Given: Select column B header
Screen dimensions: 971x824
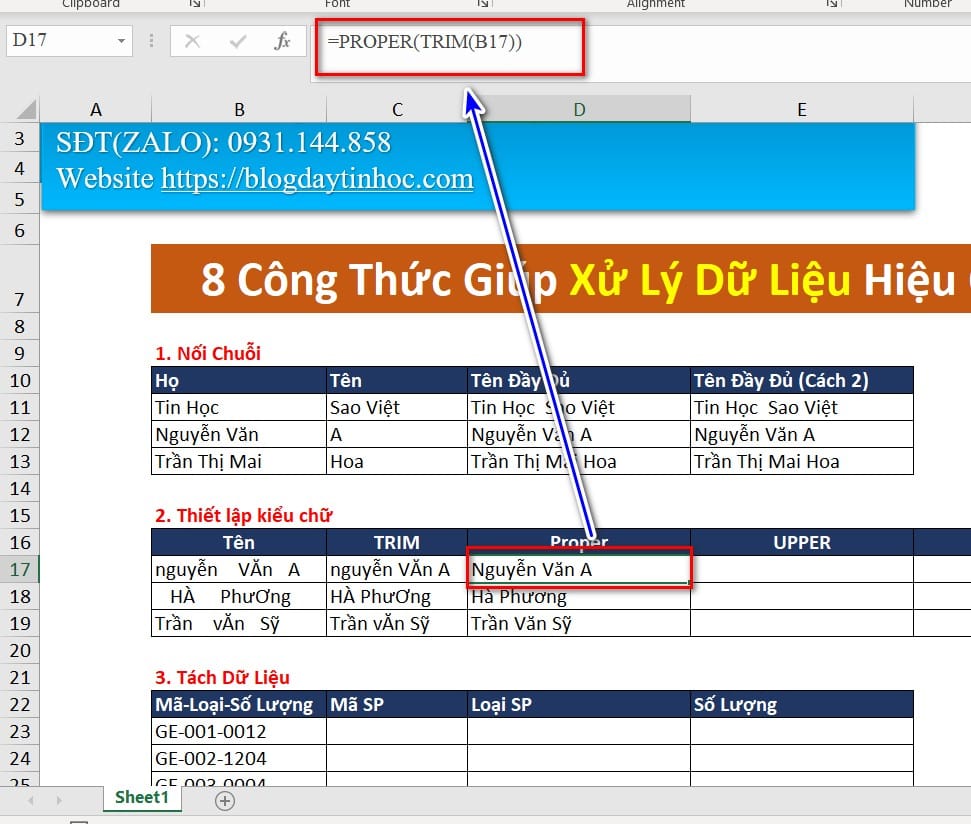Looking at the screenshot, I should click(x=239, y=110).
